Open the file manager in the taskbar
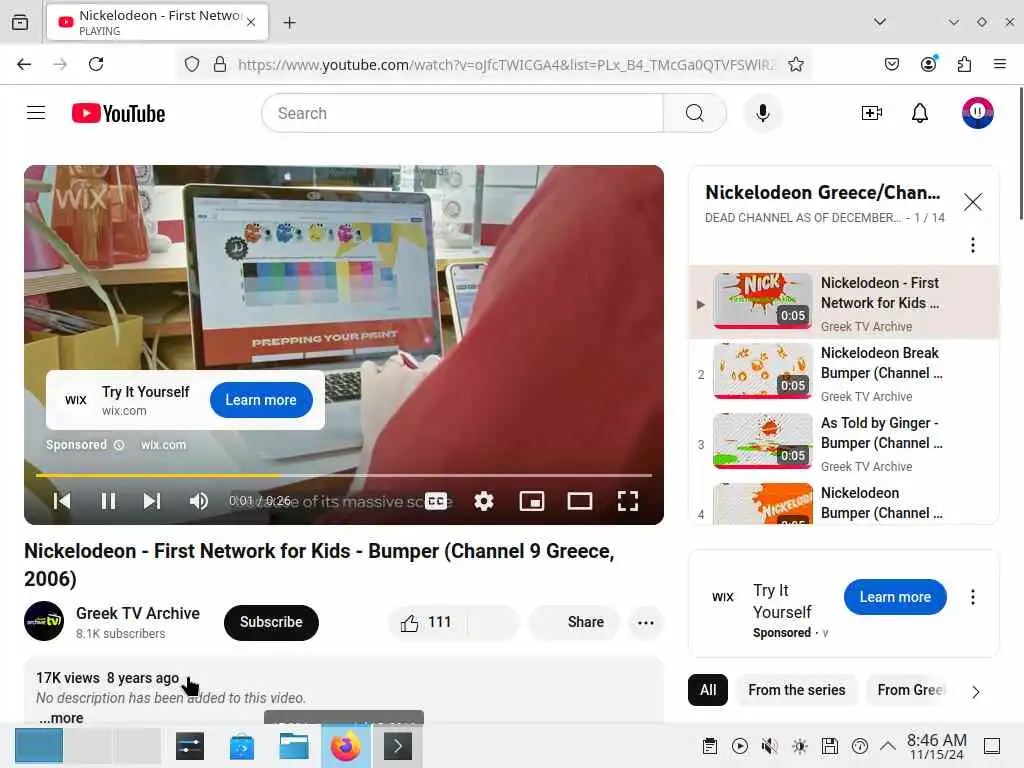The image size is (1024, 768). click(293, 746)
